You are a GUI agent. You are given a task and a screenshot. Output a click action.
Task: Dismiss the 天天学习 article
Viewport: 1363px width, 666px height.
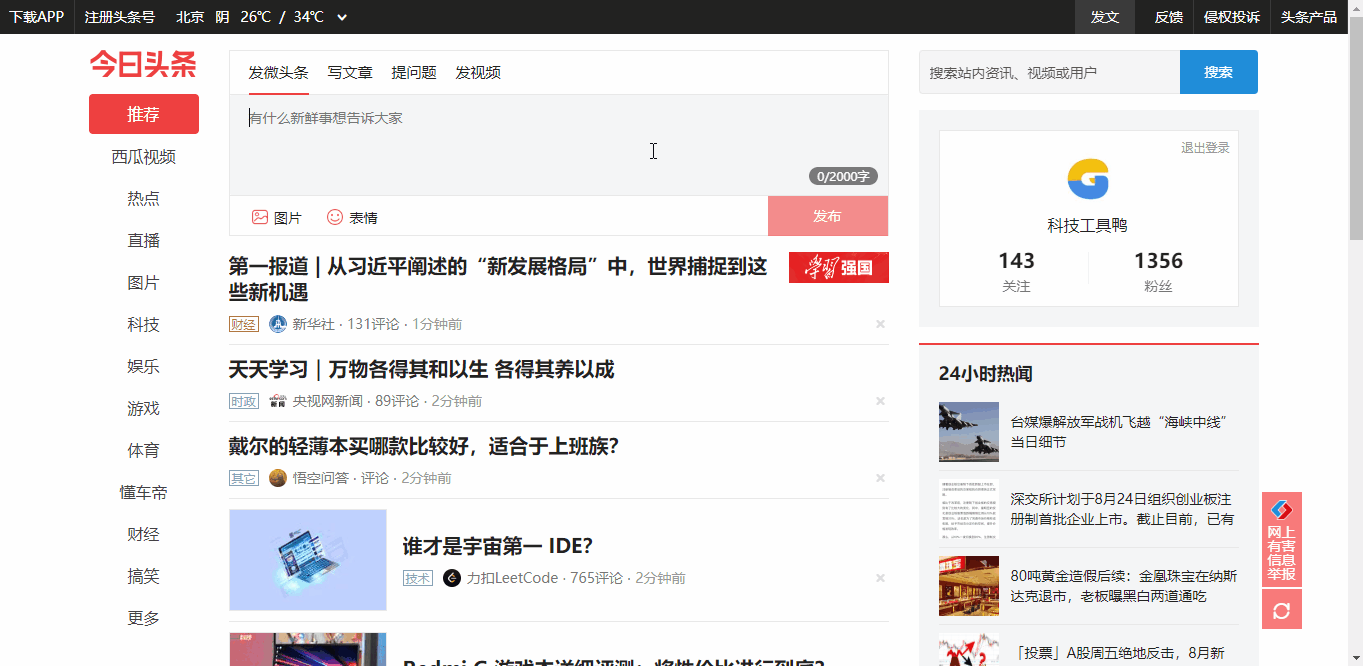(881, 401)
